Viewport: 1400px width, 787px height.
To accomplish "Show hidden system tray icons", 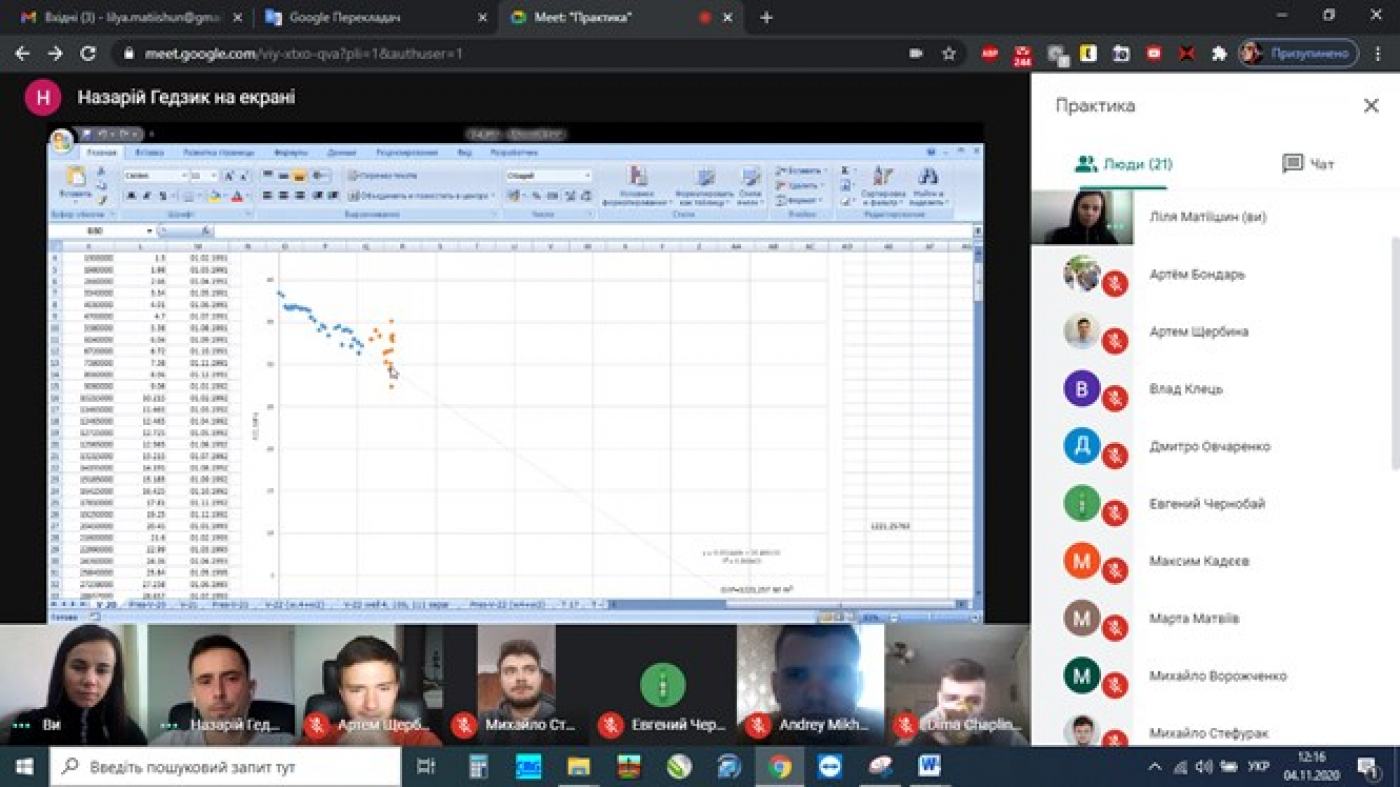I will tap(1154, 767).
